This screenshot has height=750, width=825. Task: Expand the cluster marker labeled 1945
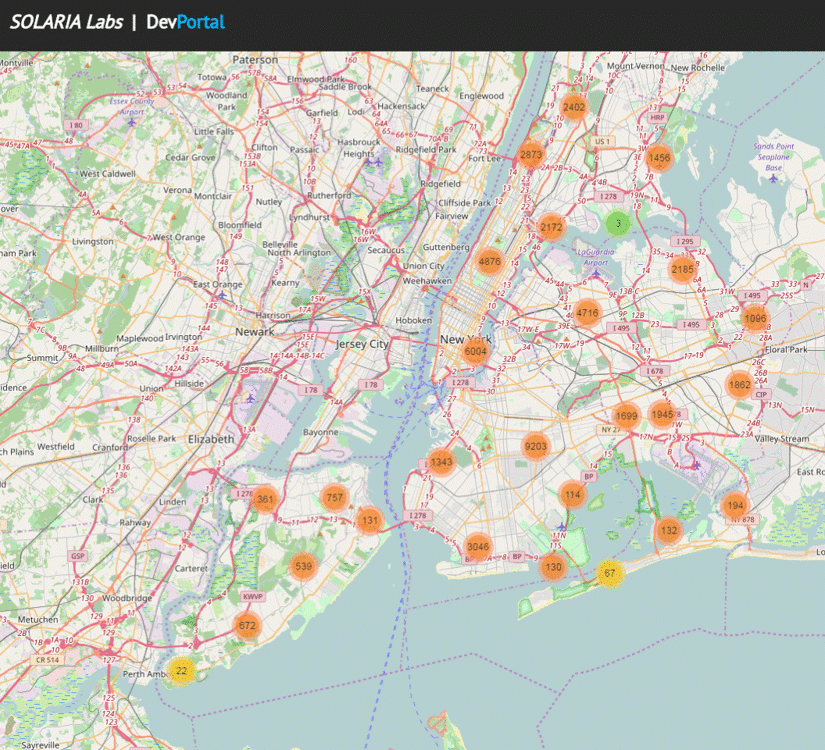662,414
